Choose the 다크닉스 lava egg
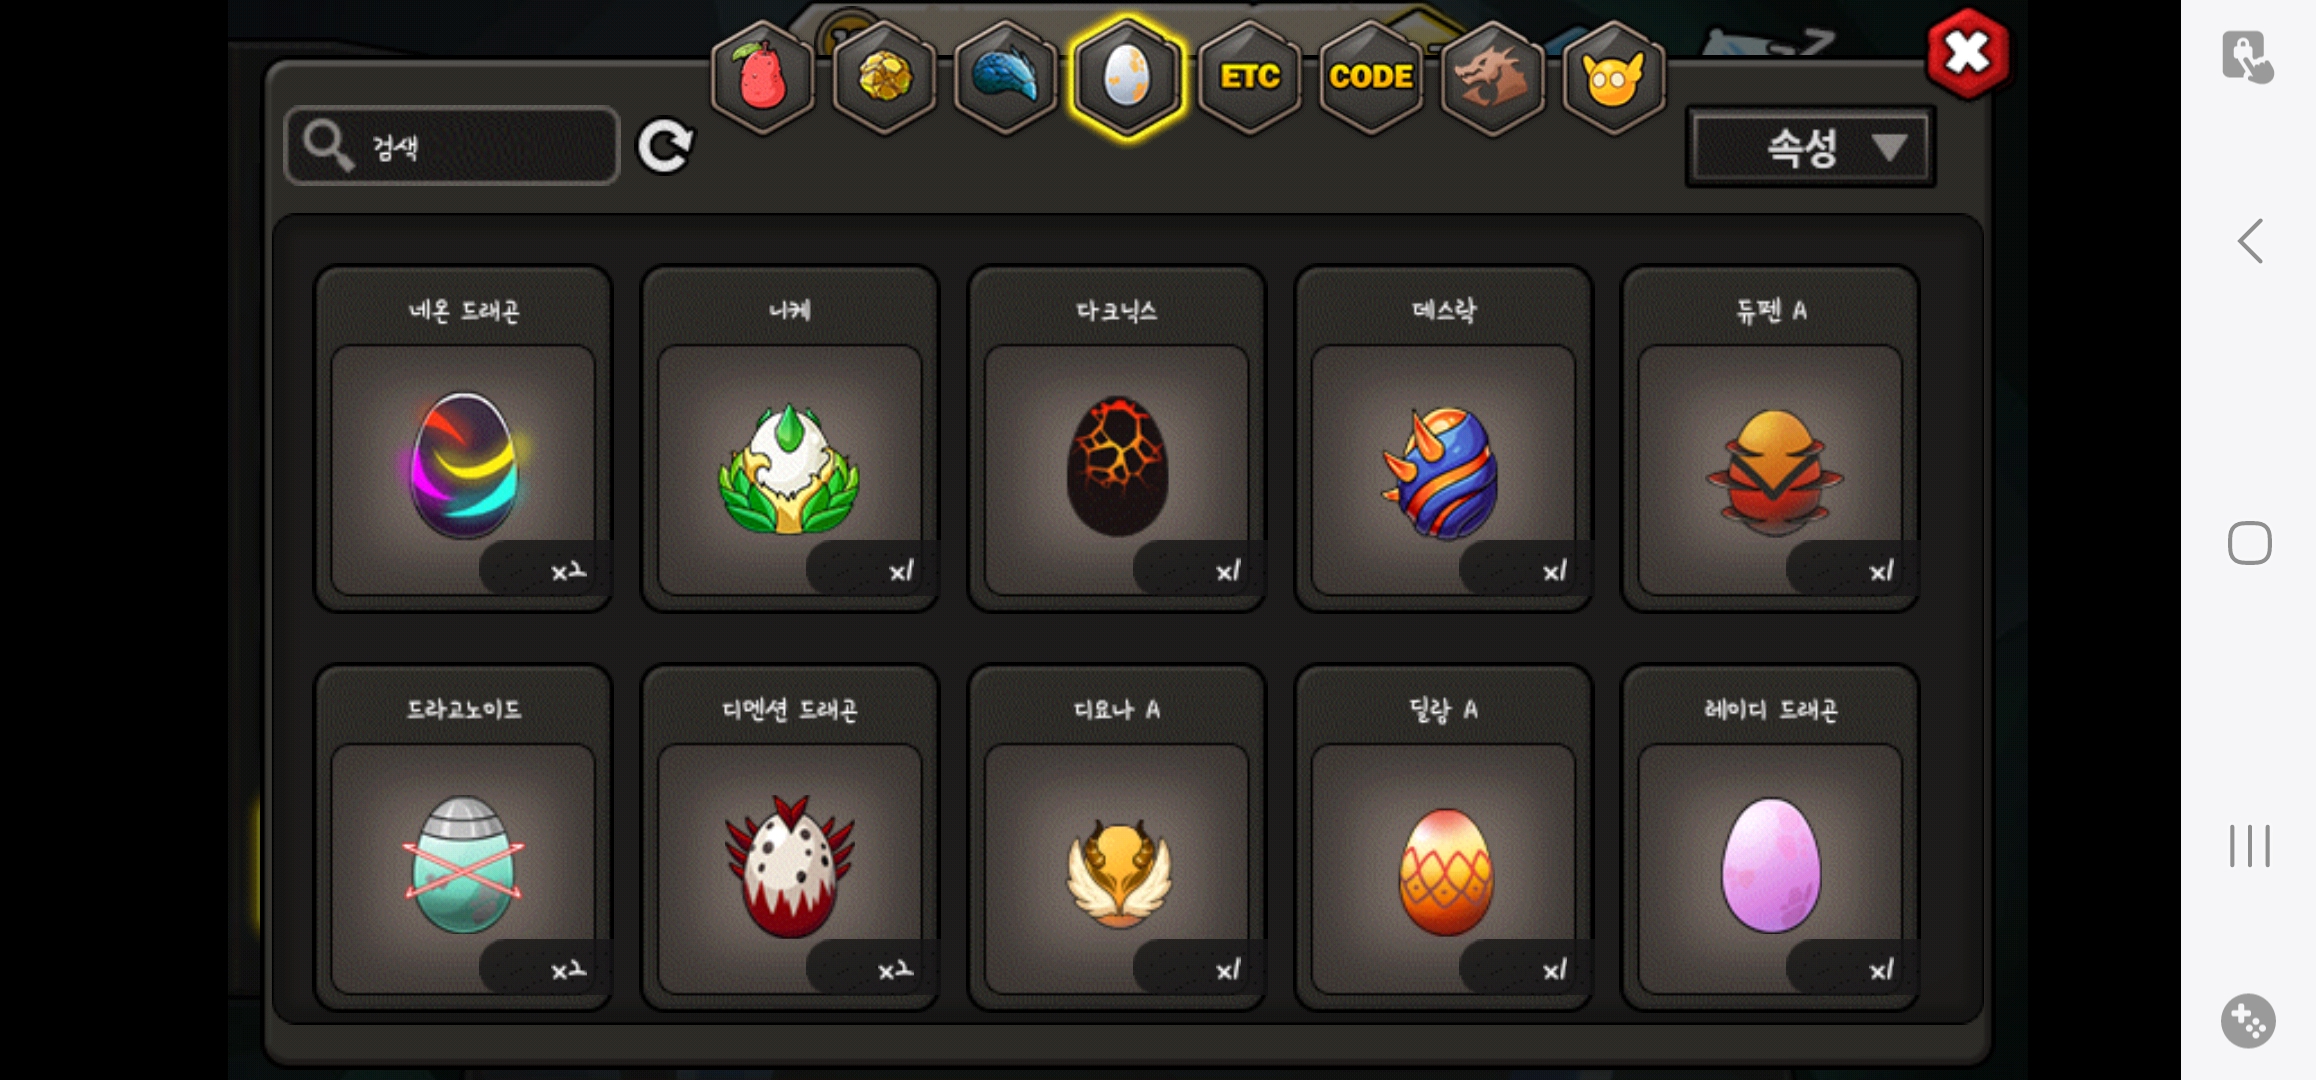Image resolution: width=2316 pixels, height=1080 pixels. (1117, 438)
